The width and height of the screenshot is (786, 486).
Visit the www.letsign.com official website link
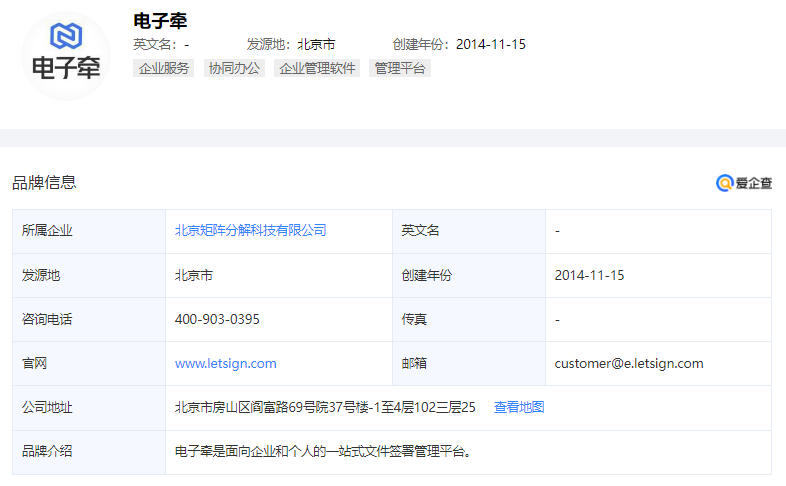click(226, 363)
